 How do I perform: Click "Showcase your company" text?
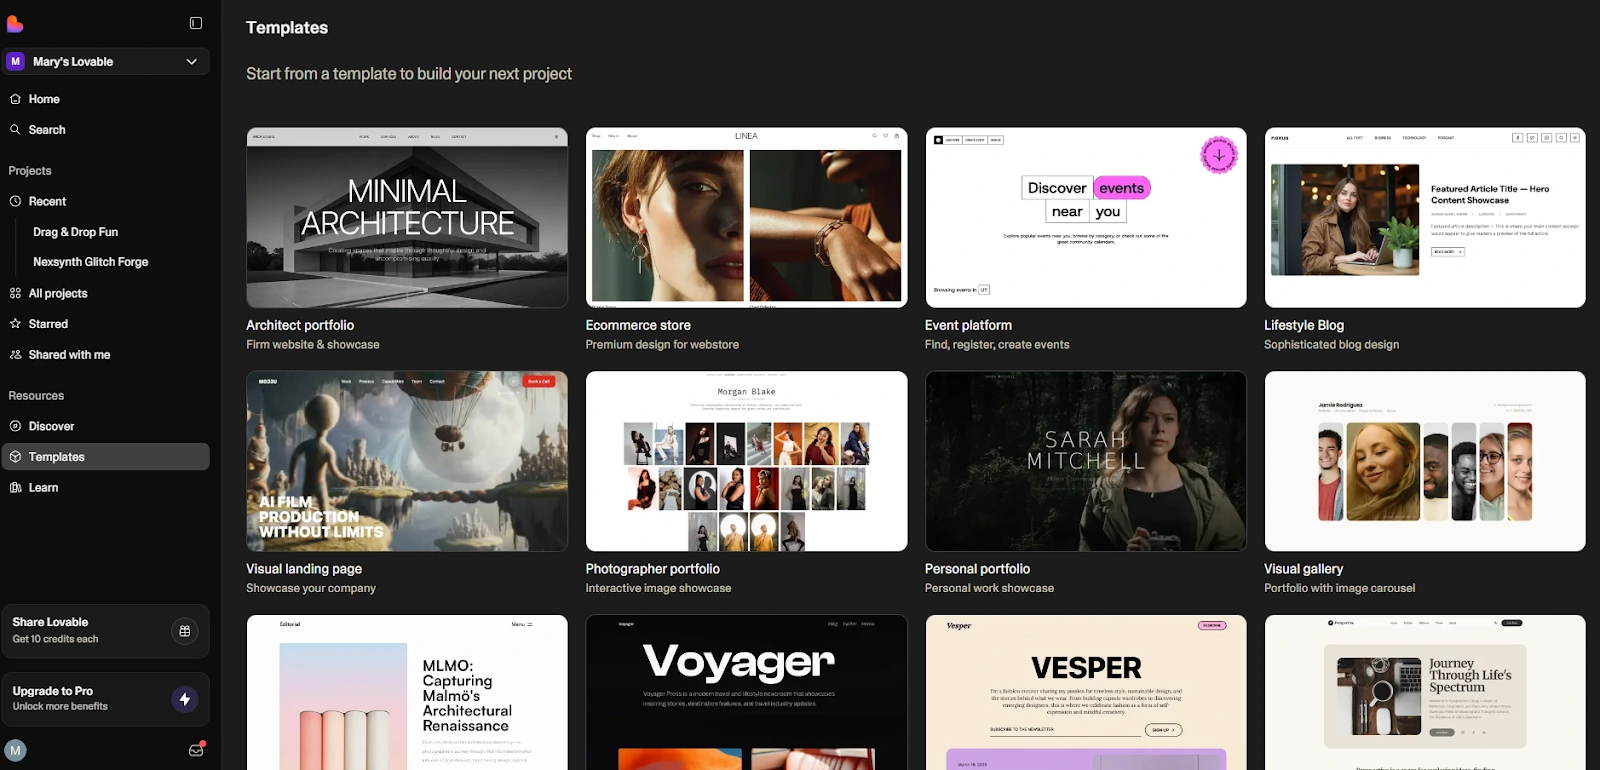[x=311, y=588]
